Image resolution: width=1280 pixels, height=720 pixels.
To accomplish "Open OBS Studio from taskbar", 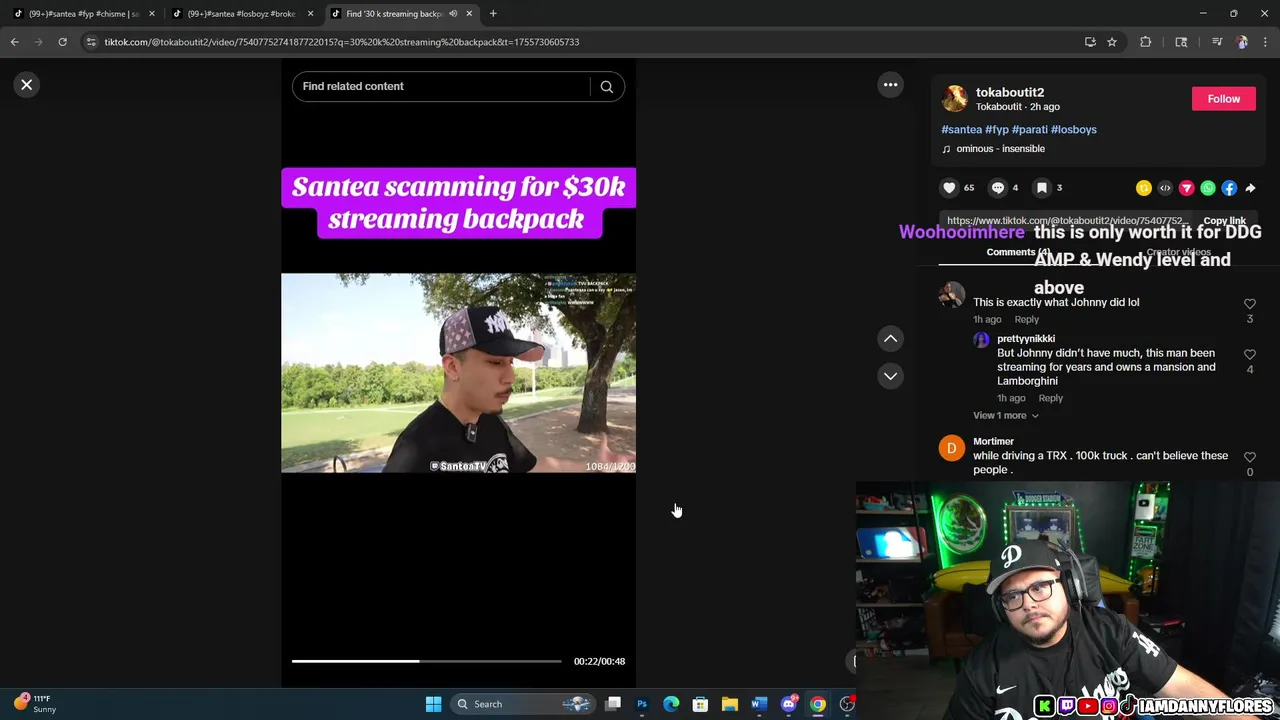I will coord(847,704).
